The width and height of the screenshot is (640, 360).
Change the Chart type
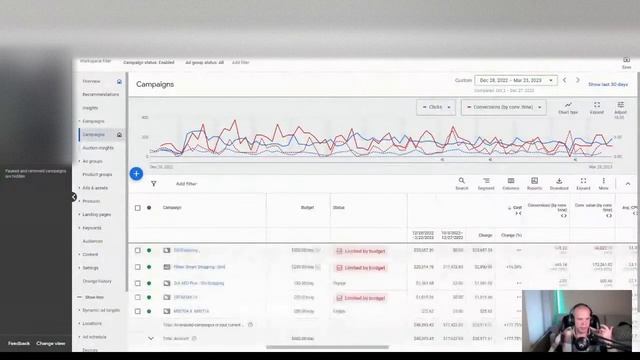point(568,108)
